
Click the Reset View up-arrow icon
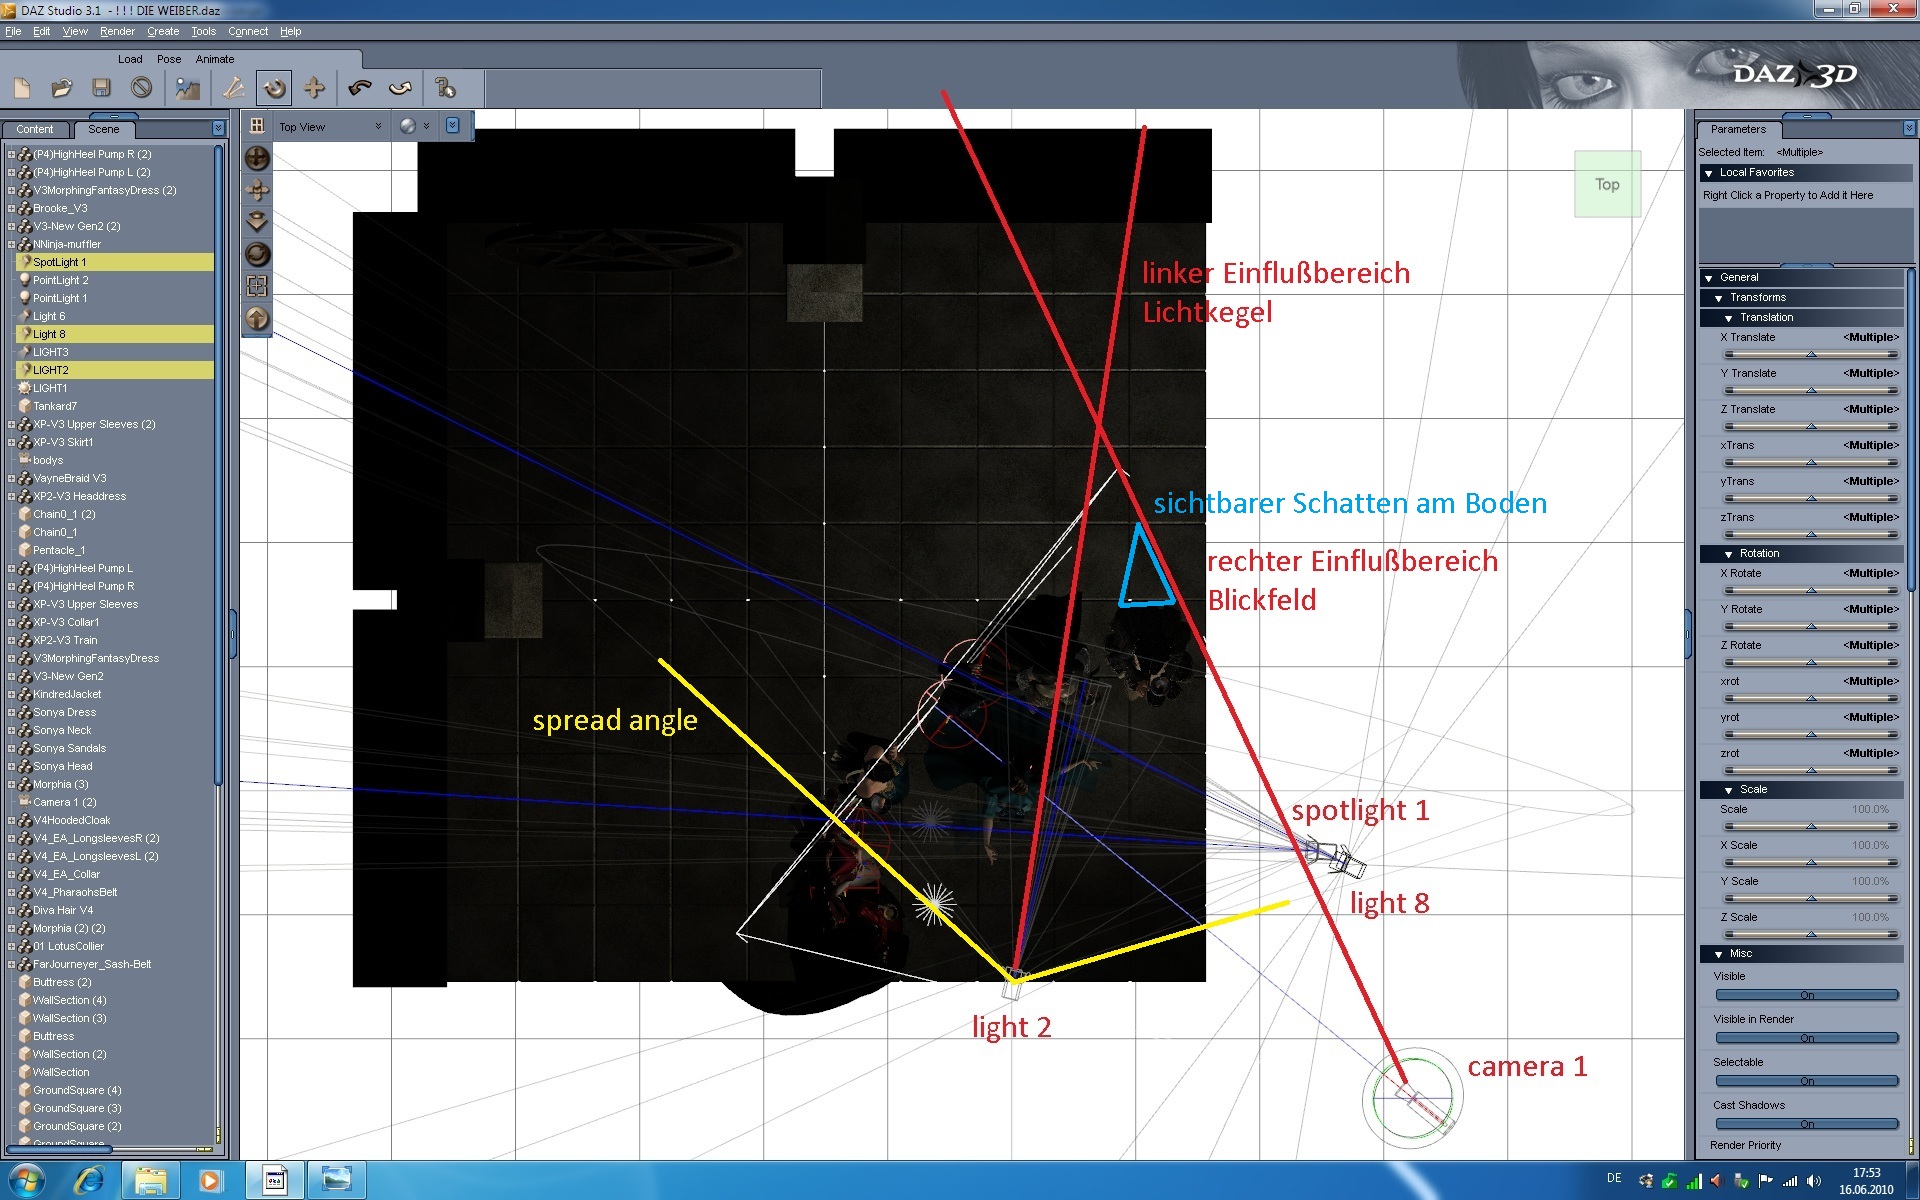(x=257, y=319)
